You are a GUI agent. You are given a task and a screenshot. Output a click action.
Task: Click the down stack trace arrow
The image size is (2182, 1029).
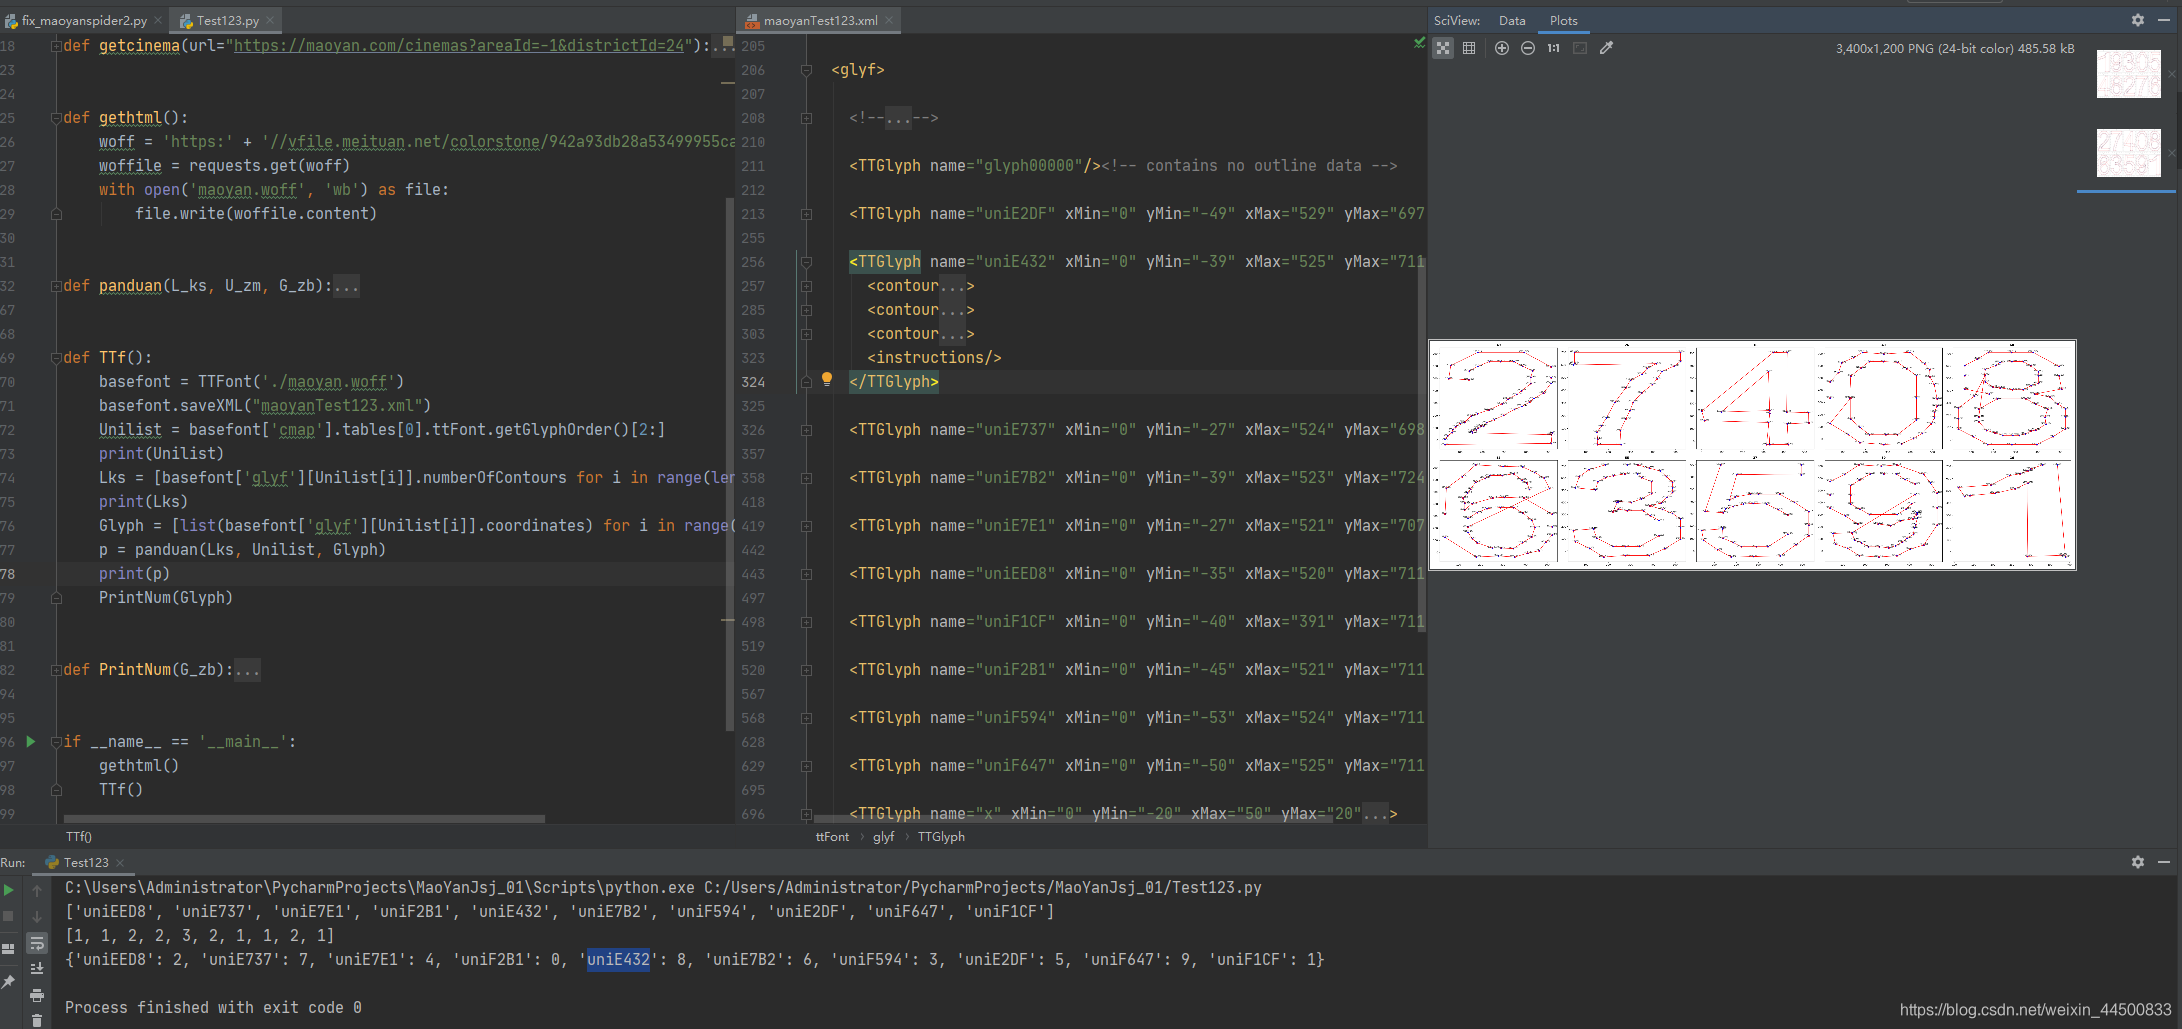(37, 916)
